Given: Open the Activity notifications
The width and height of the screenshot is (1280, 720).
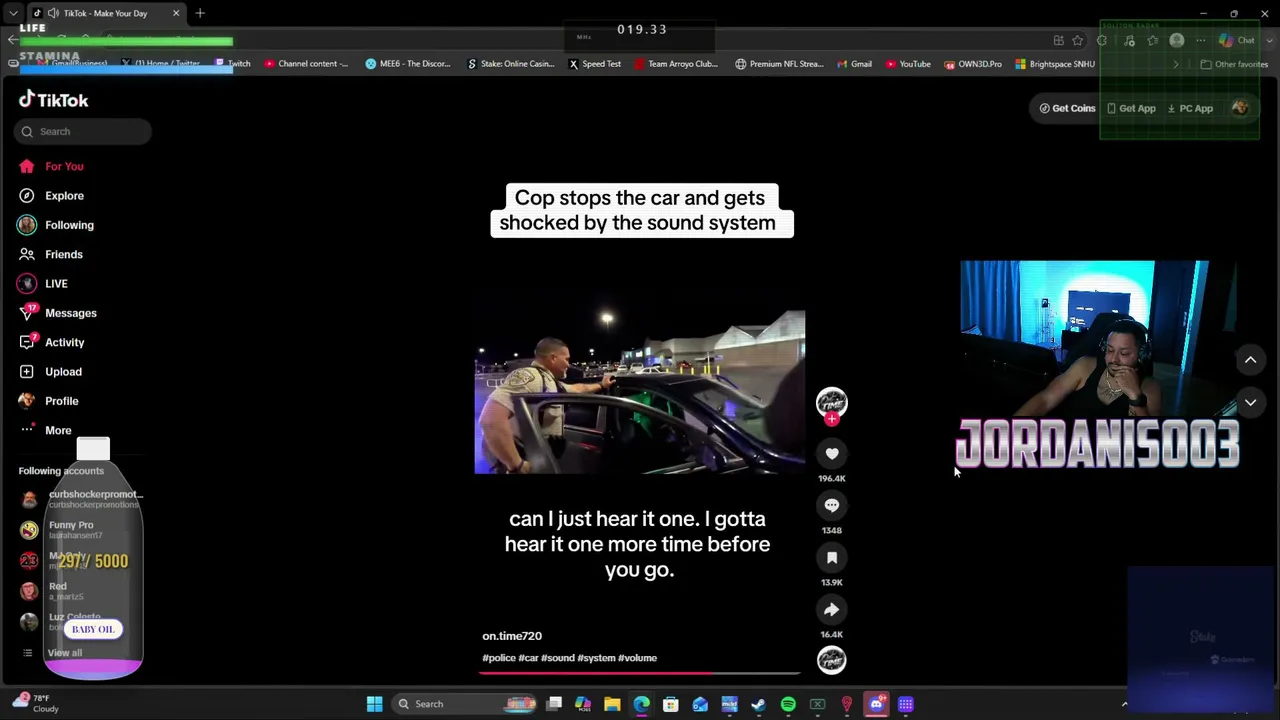Looking at the screenshot, I should [50, 342].
